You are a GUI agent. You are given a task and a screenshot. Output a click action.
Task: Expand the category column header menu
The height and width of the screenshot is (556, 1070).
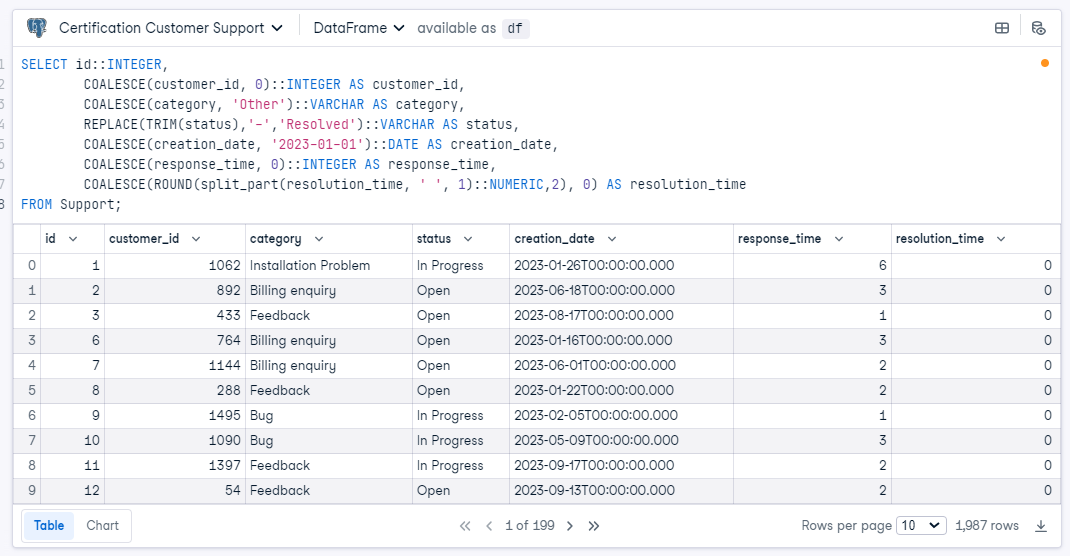[x=318, y=239]
